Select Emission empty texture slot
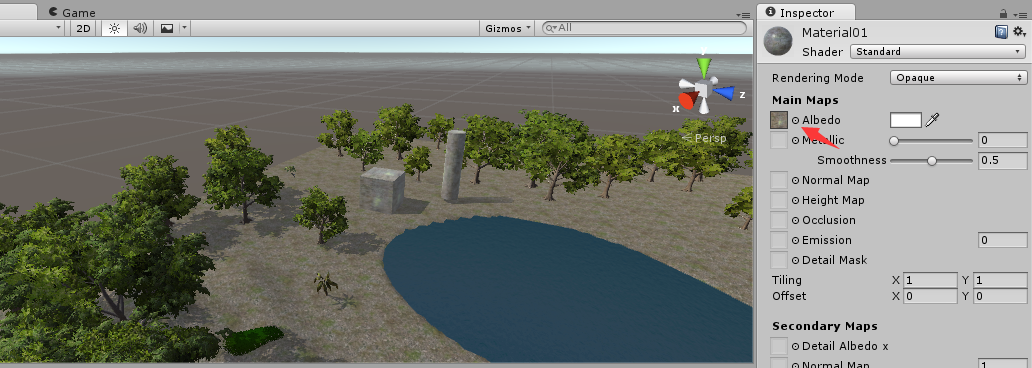1032x368 pixels. click(779, 240)
